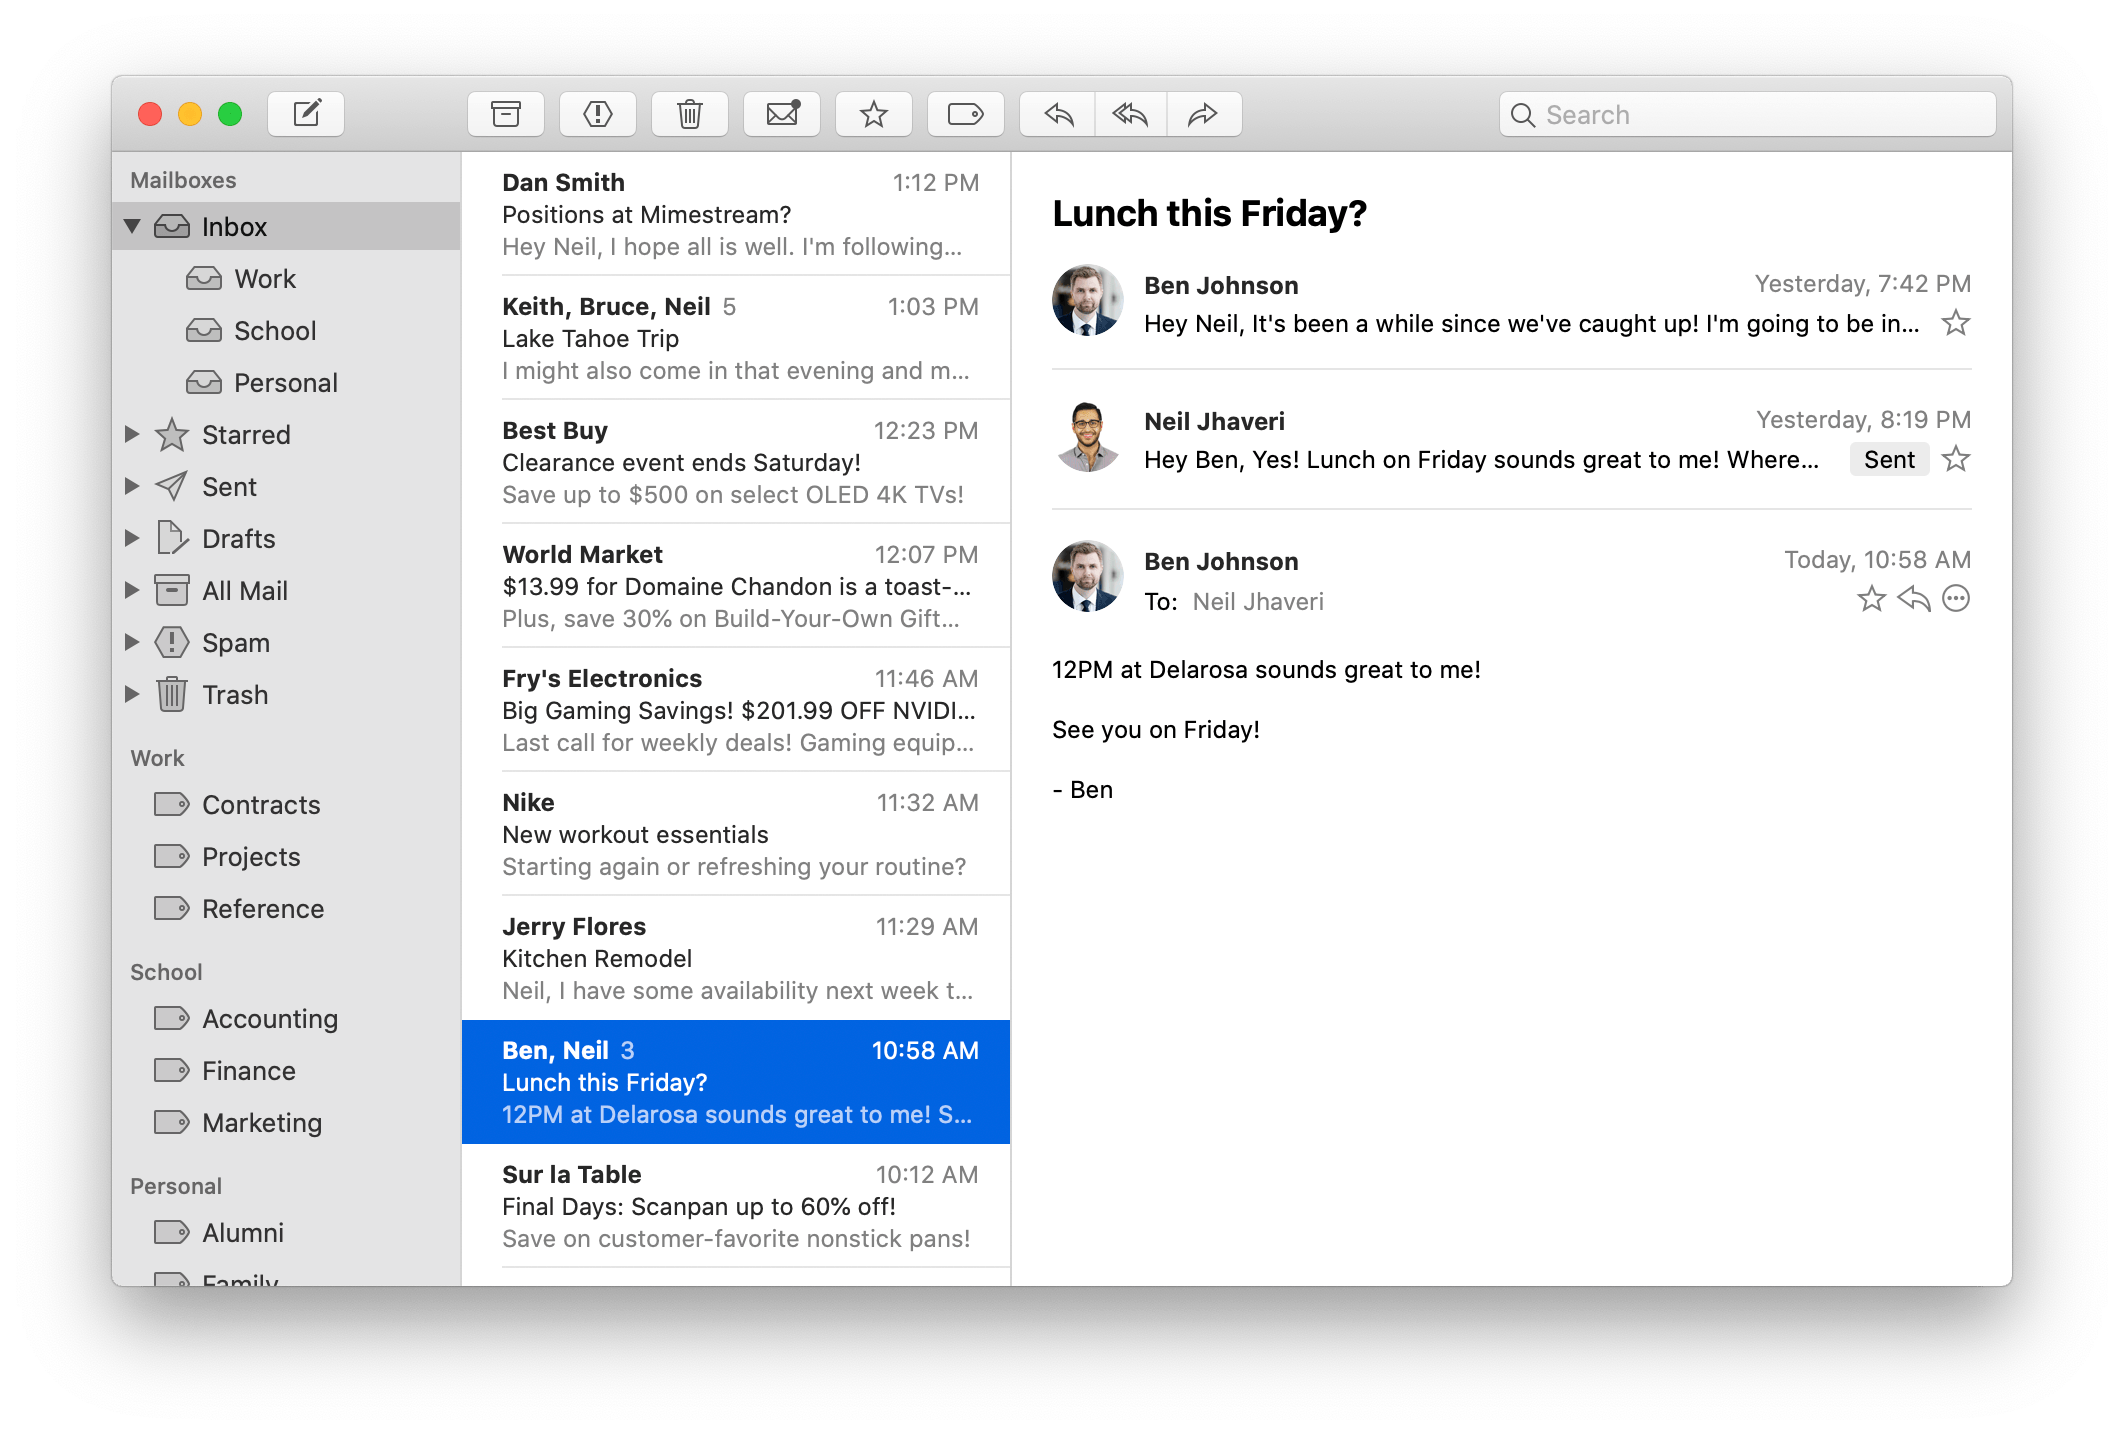Open Sur la Table Scanpan email

point(736,1206)
